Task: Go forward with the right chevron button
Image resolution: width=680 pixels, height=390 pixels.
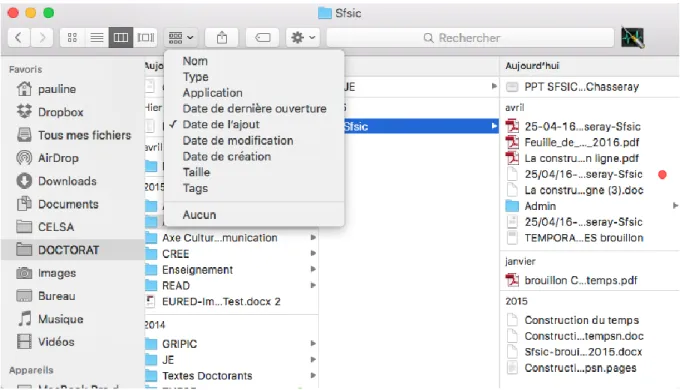Action: (42, 38)
